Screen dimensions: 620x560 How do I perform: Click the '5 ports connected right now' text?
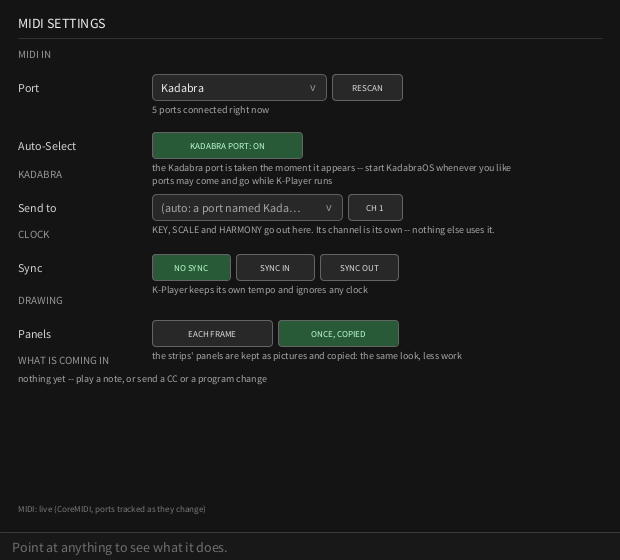point(210,110)
